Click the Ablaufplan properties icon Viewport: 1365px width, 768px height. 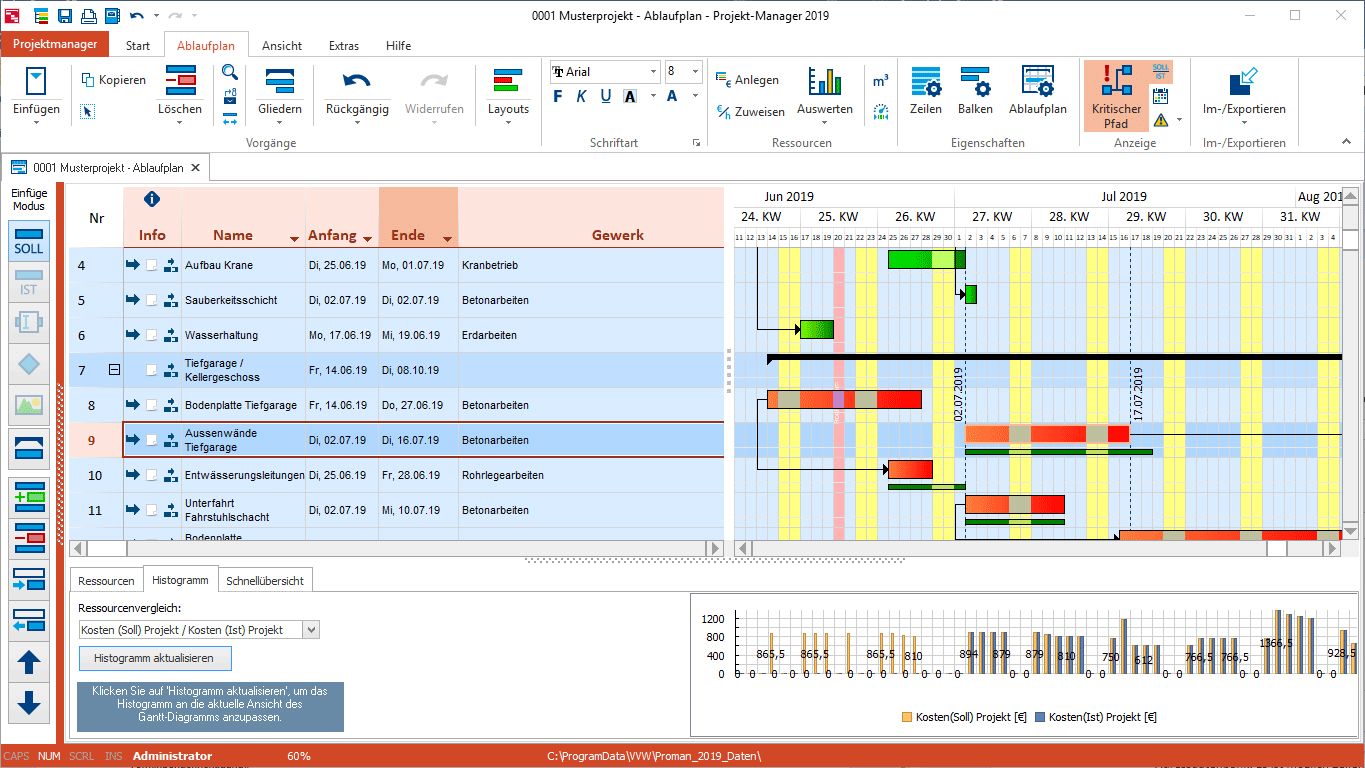(1037, 81)
